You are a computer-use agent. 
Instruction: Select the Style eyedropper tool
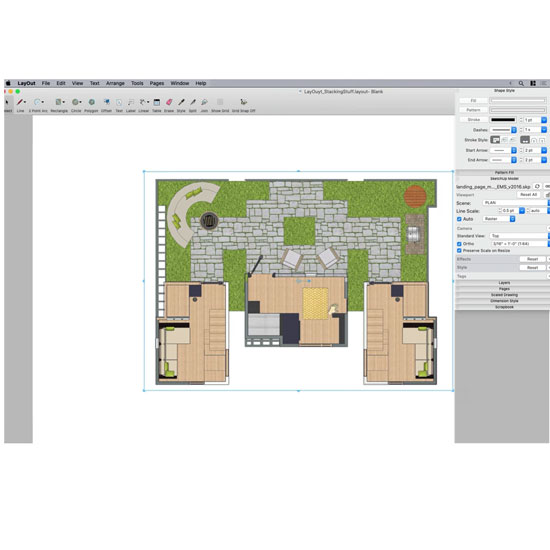point(181,102)
